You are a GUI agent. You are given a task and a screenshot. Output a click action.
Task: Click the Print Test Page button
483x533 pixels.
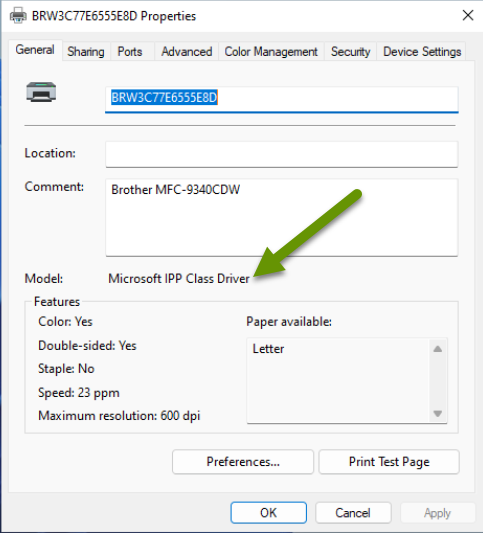[389, 462]
